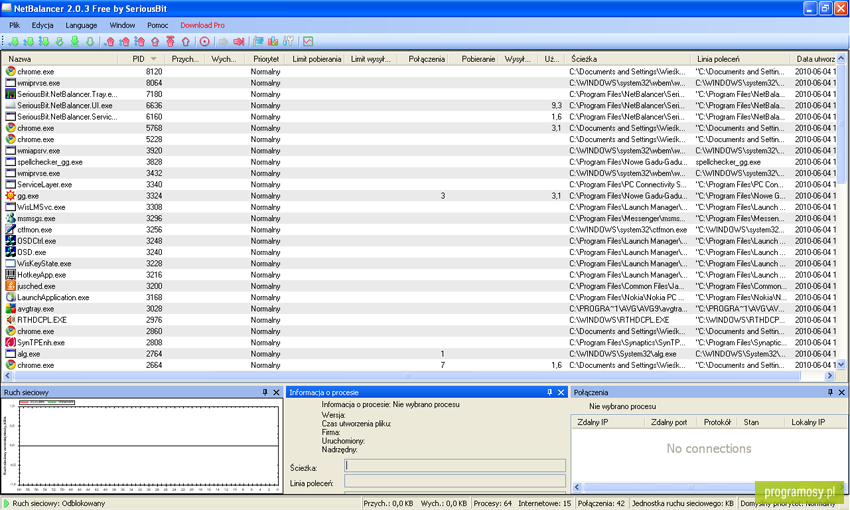
Task: Click the Ruch sieciowy: Odblokowany status text
Action: click(x=59, y=503)
